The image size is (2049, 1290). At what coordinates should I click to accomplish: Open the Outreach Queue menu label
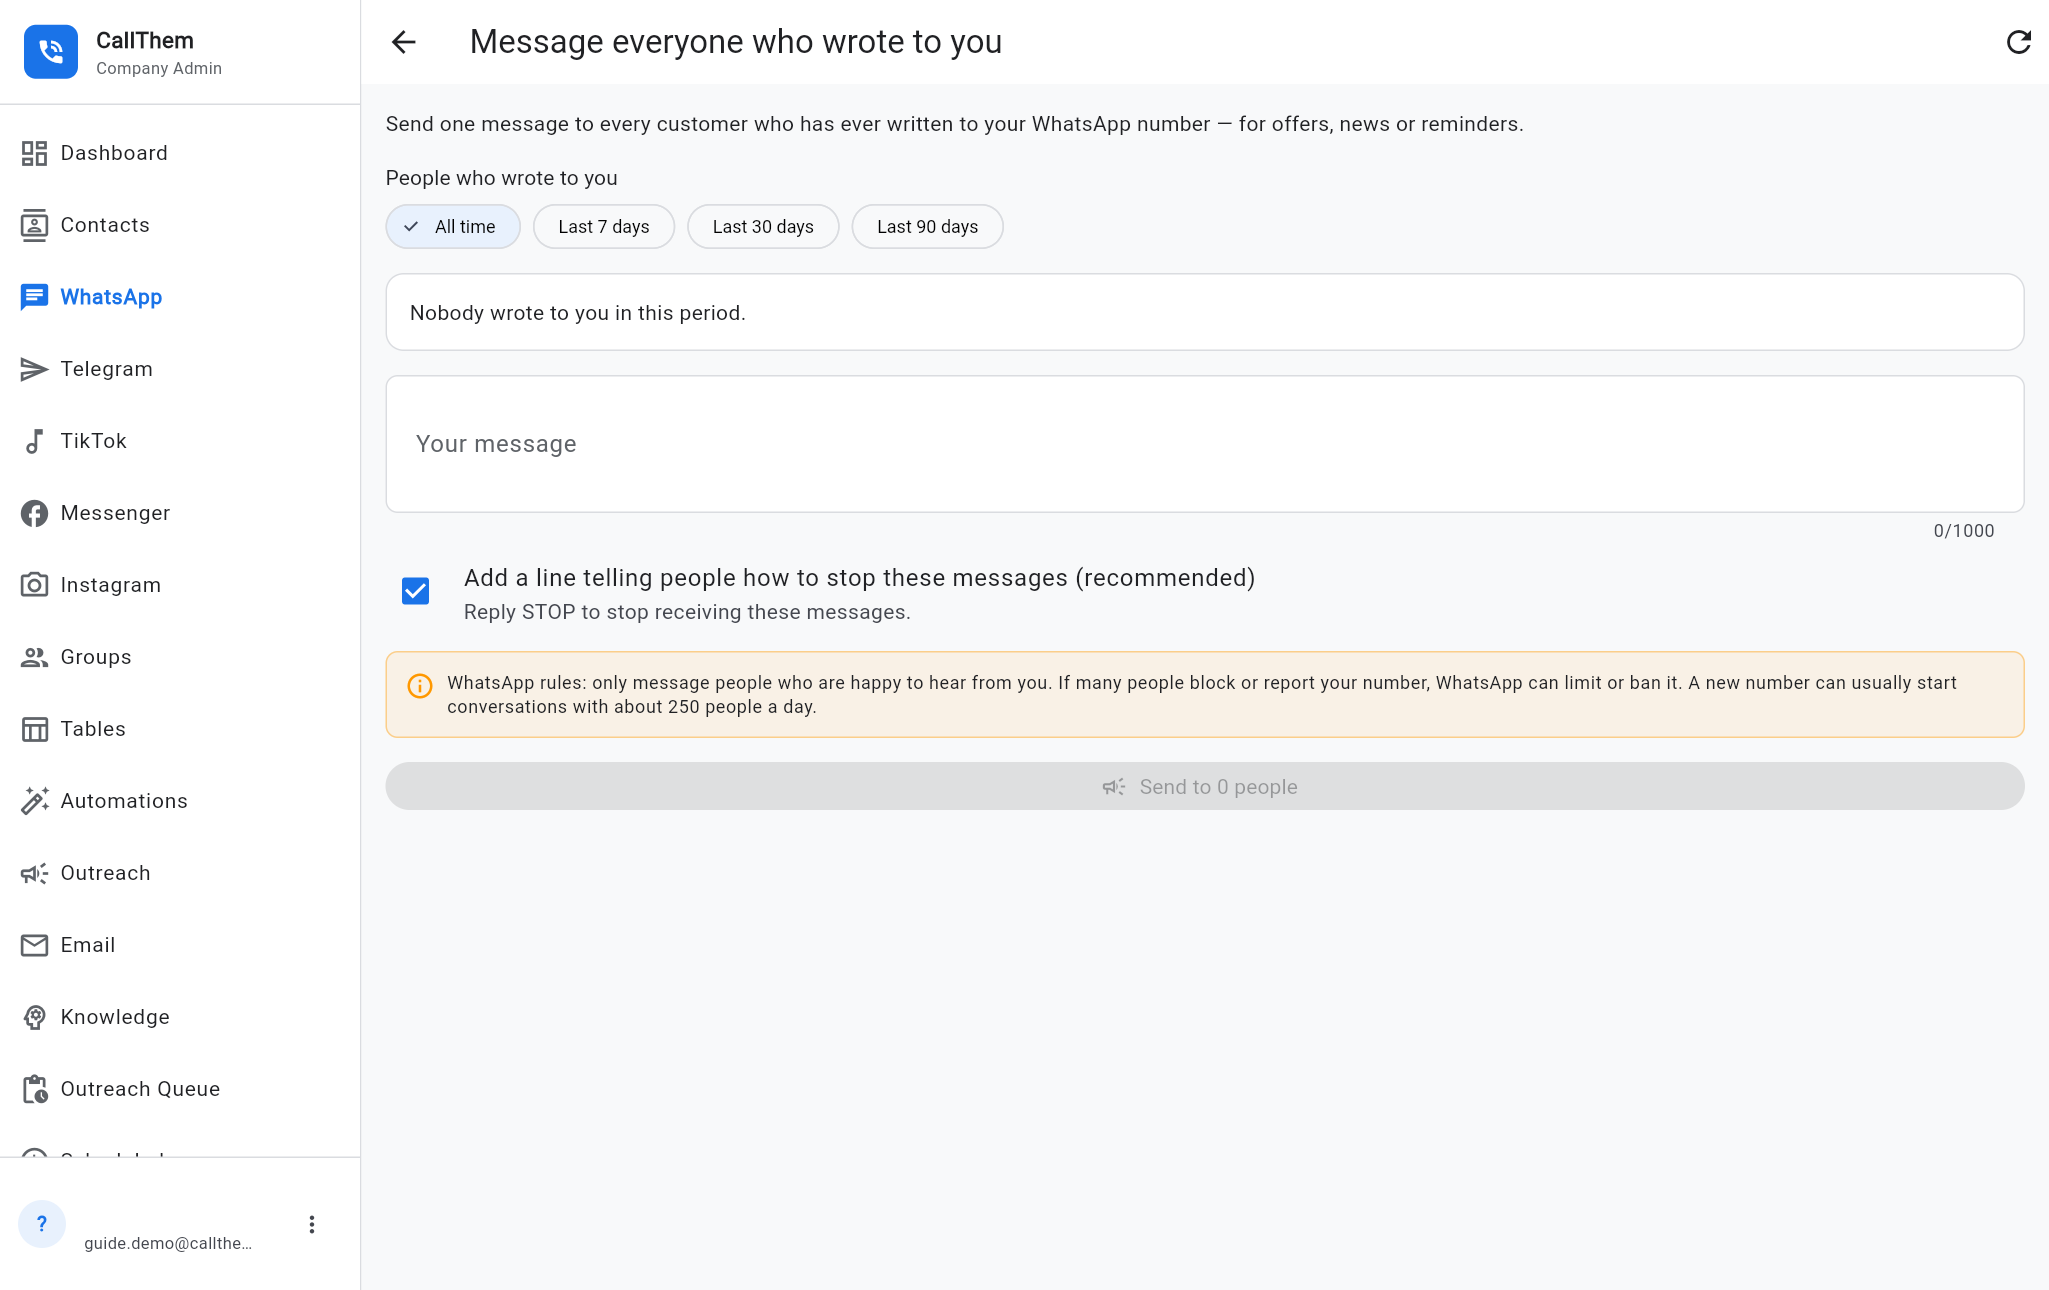point(140,1089)
